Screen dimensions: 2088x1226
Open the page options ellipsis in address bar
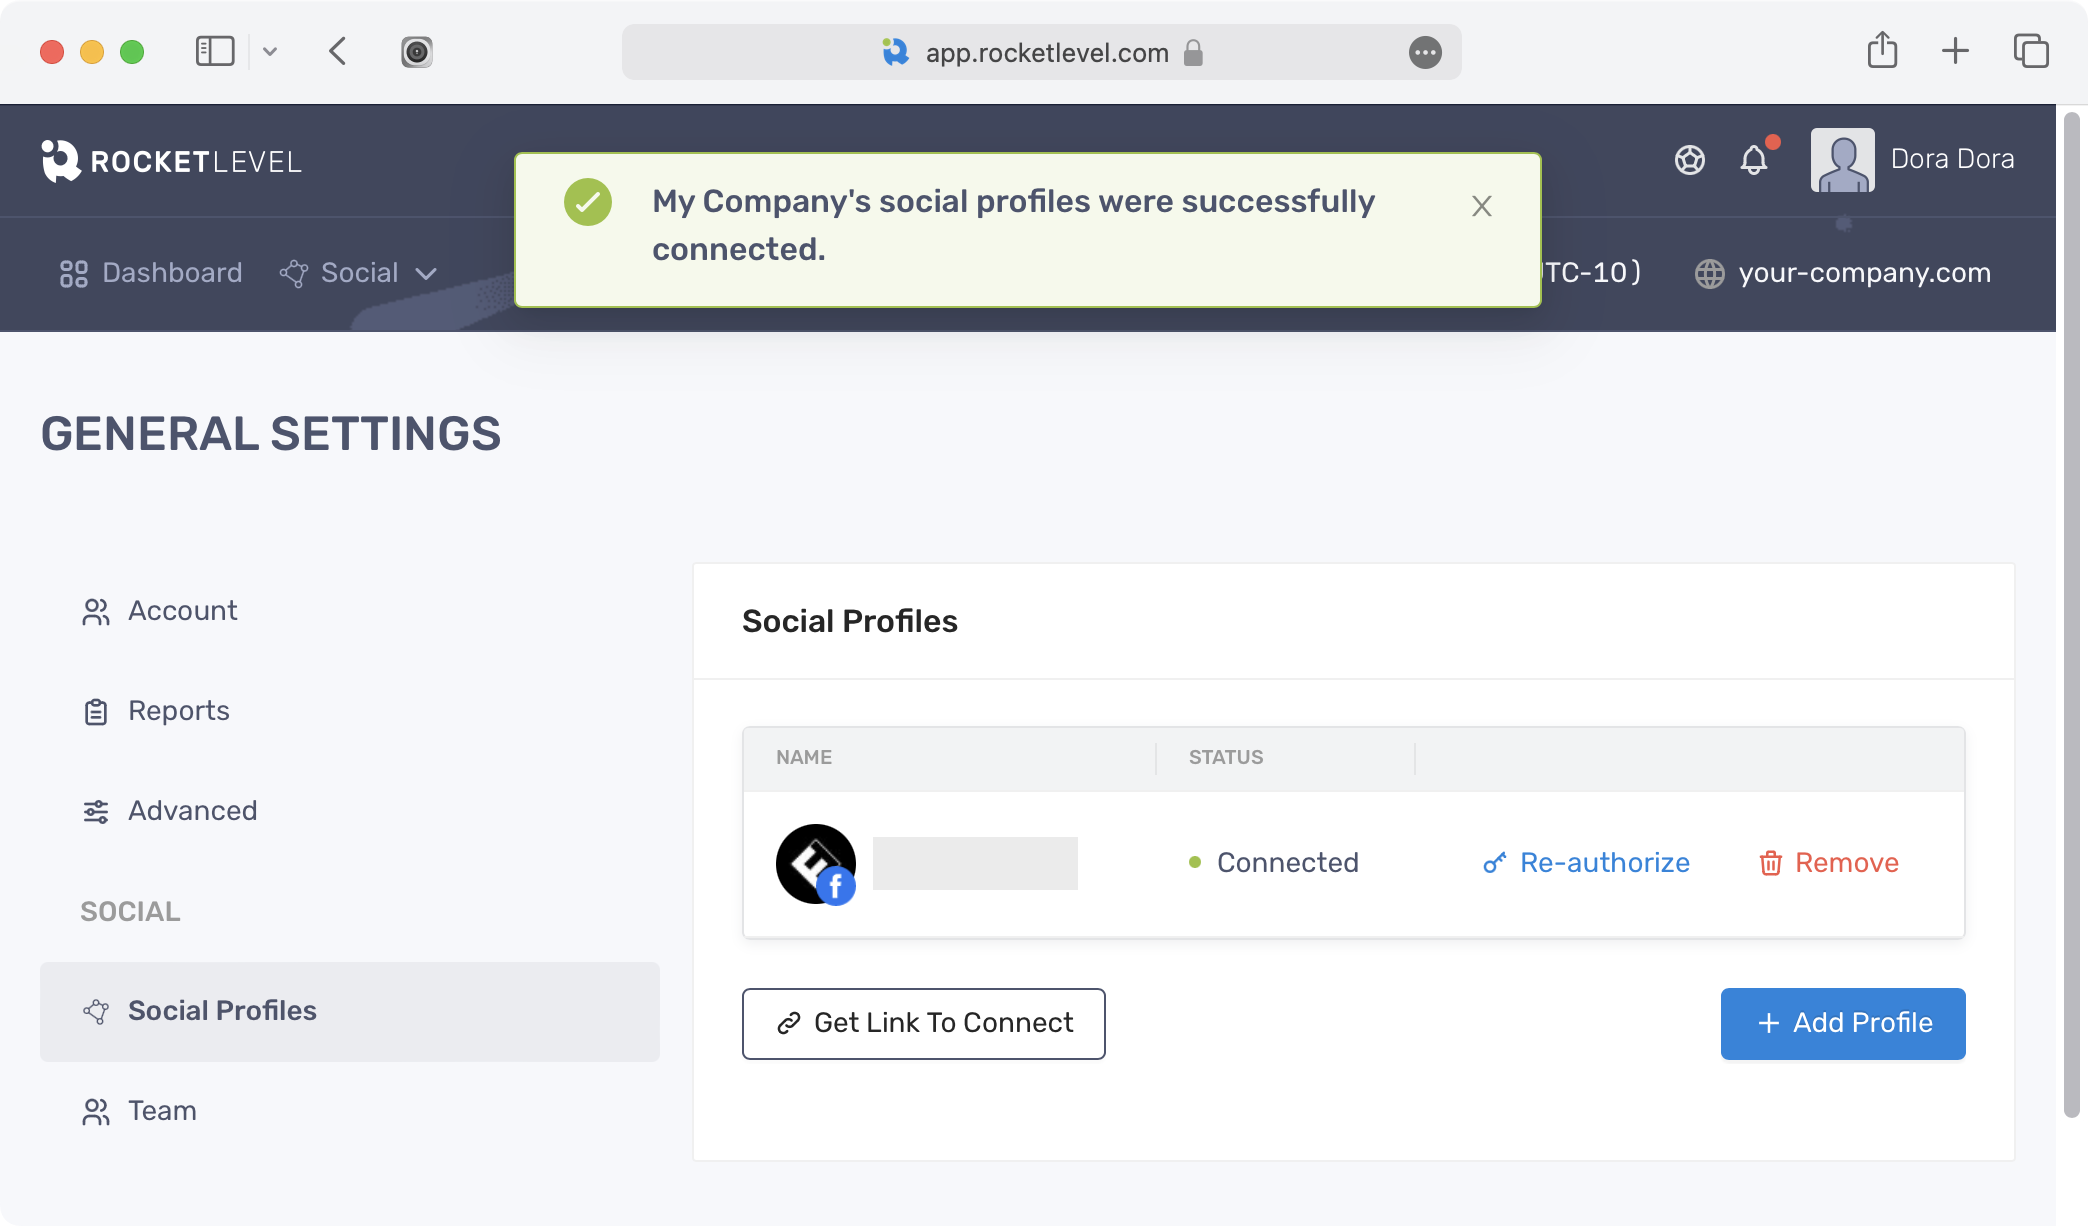tap(1425, 52)
